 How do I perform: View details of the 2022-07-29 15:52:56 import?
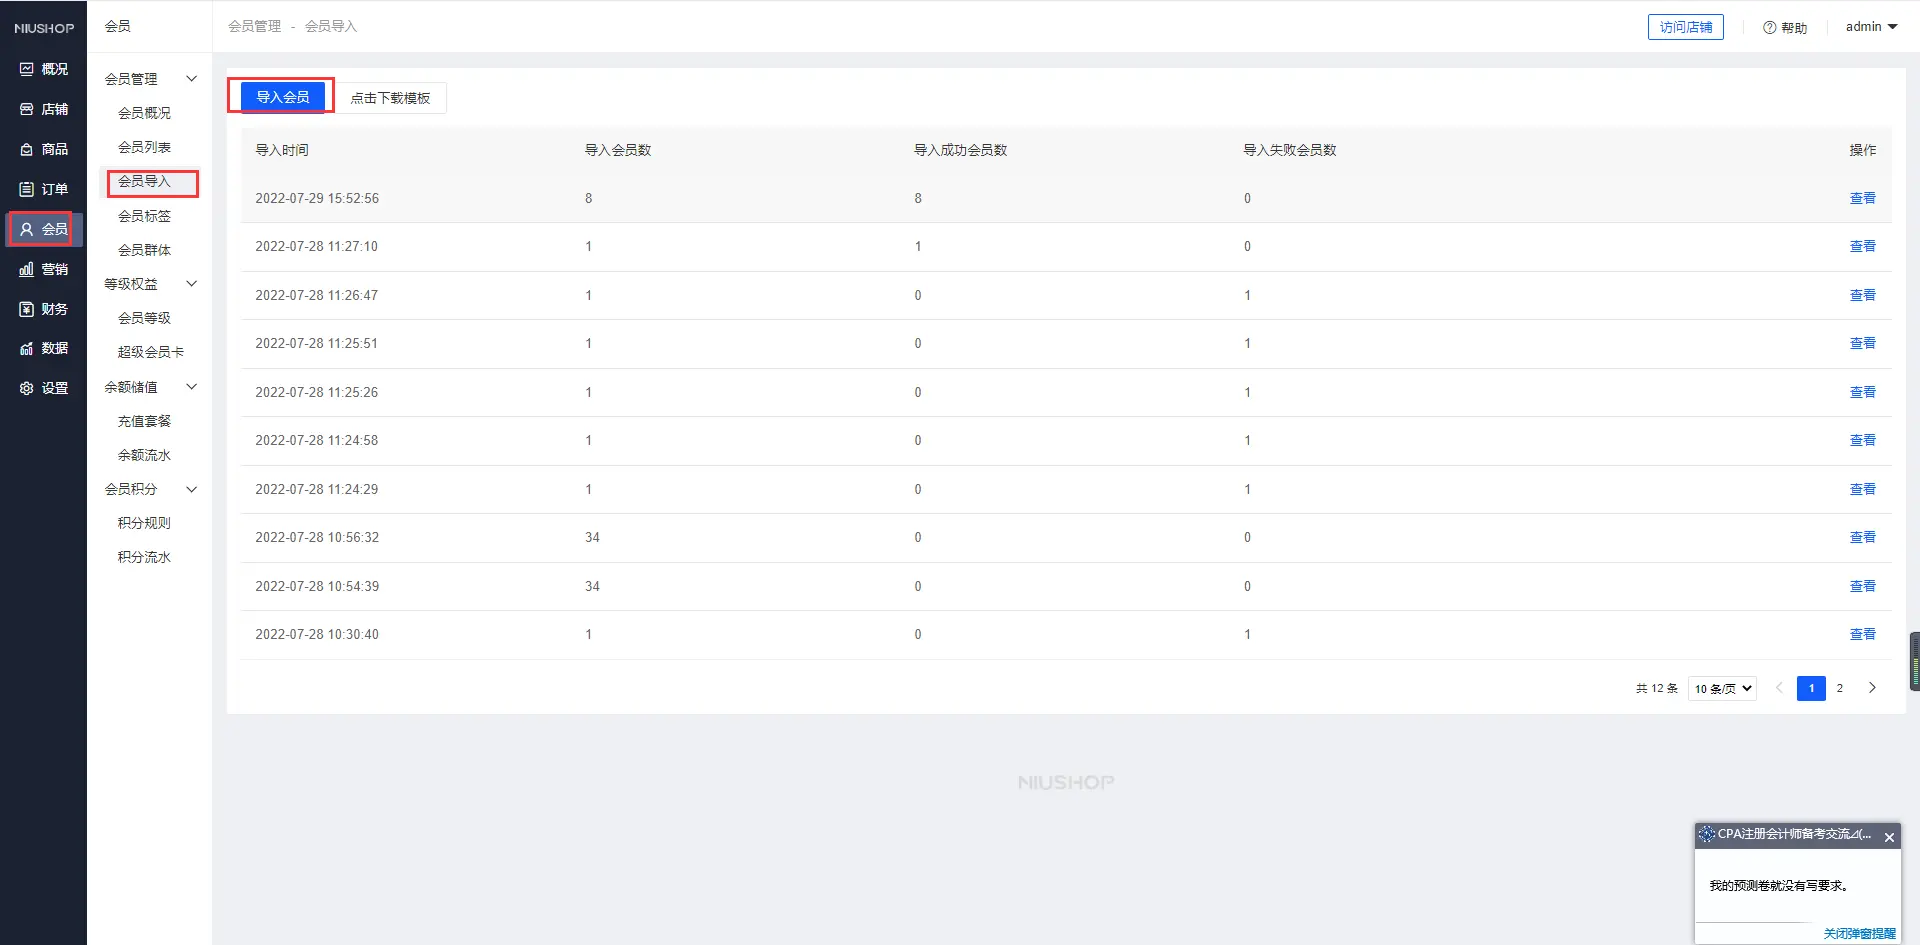pyautogui.click(x=1862, y=198)
